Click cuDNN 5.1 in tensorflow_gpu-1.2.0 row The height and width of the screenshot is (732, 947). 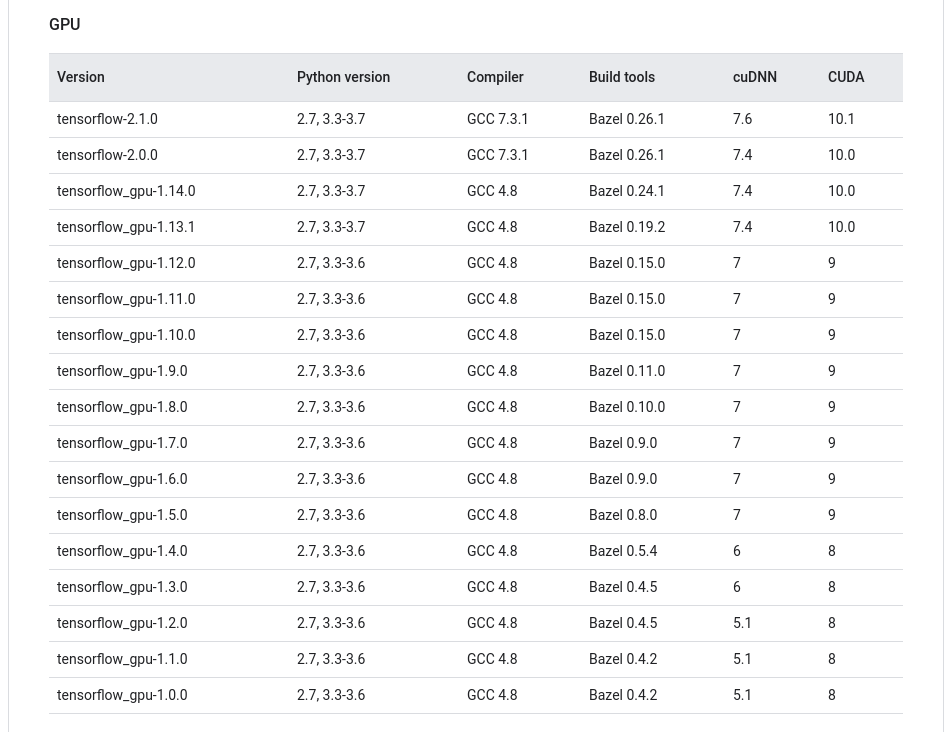click(742, 623)
